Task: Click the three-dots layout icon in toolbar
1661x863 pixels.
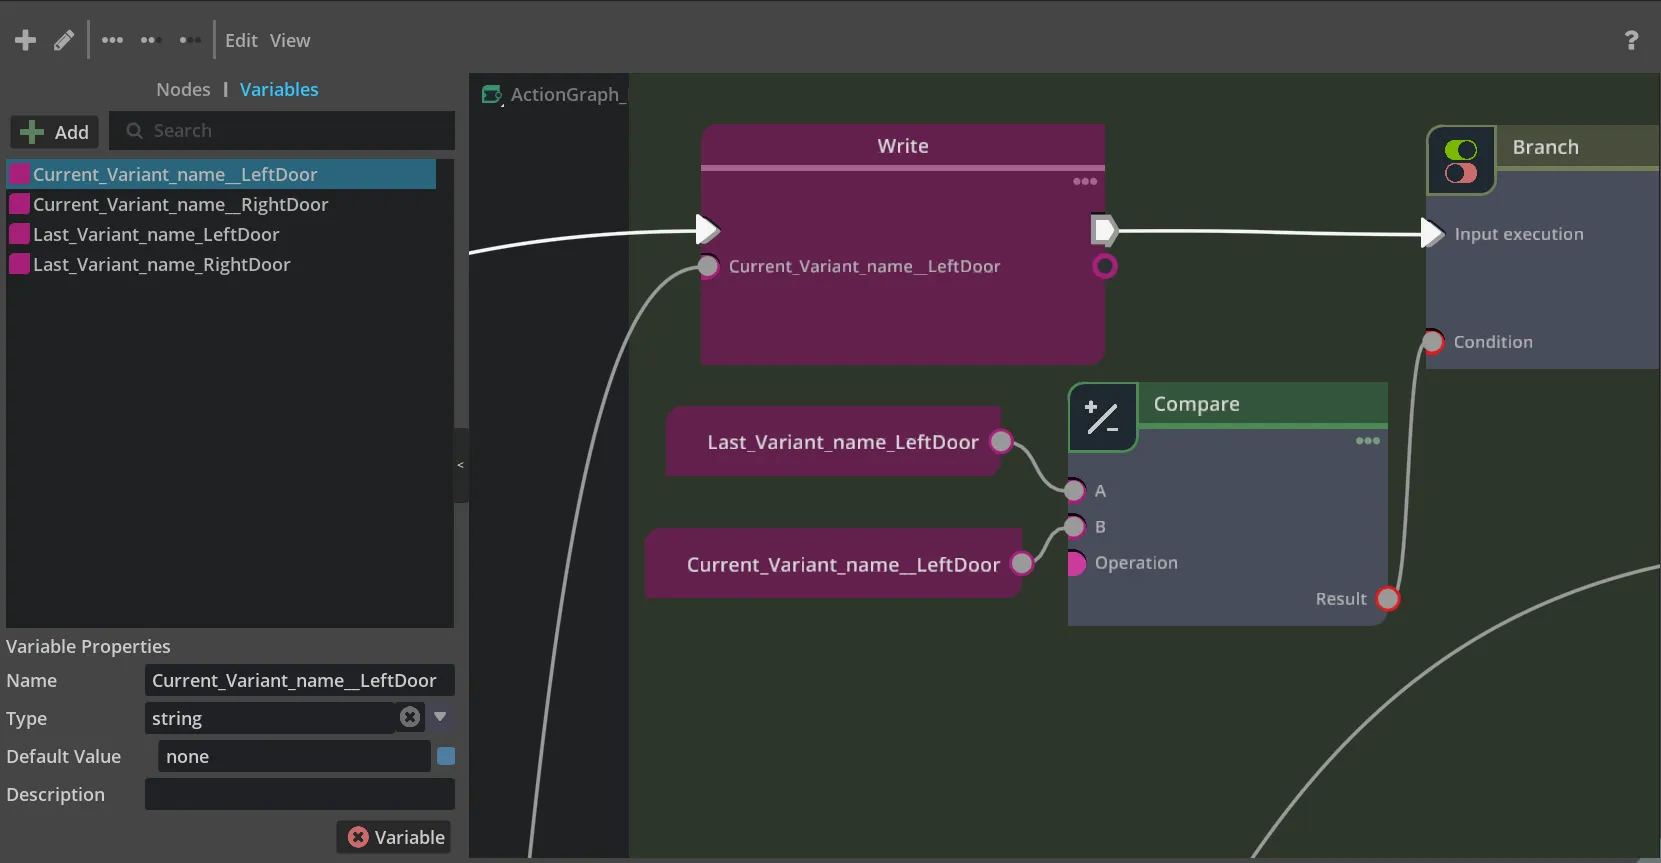Action: (x=112, y=40)
